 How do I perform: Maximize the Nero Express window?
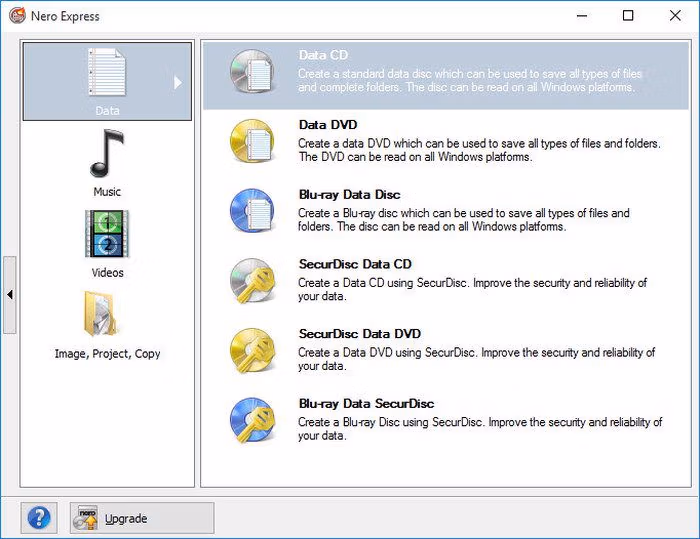(x=628, y=16)
